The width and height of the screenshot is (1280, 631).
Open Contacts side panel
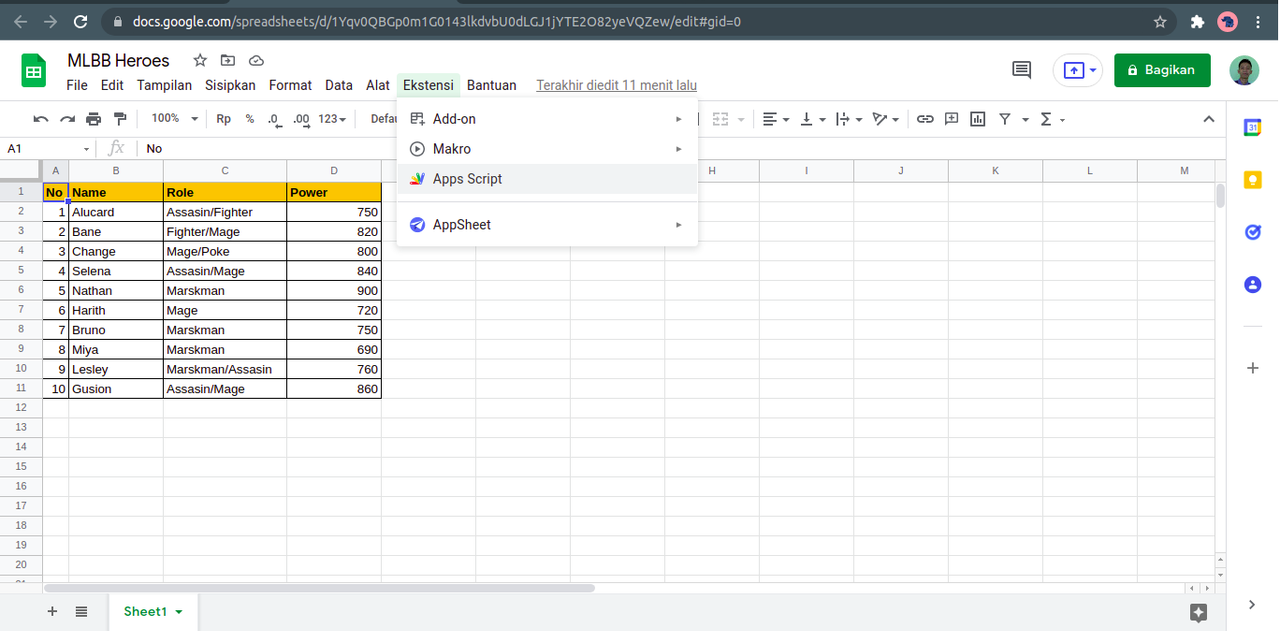click(1252, 285)
